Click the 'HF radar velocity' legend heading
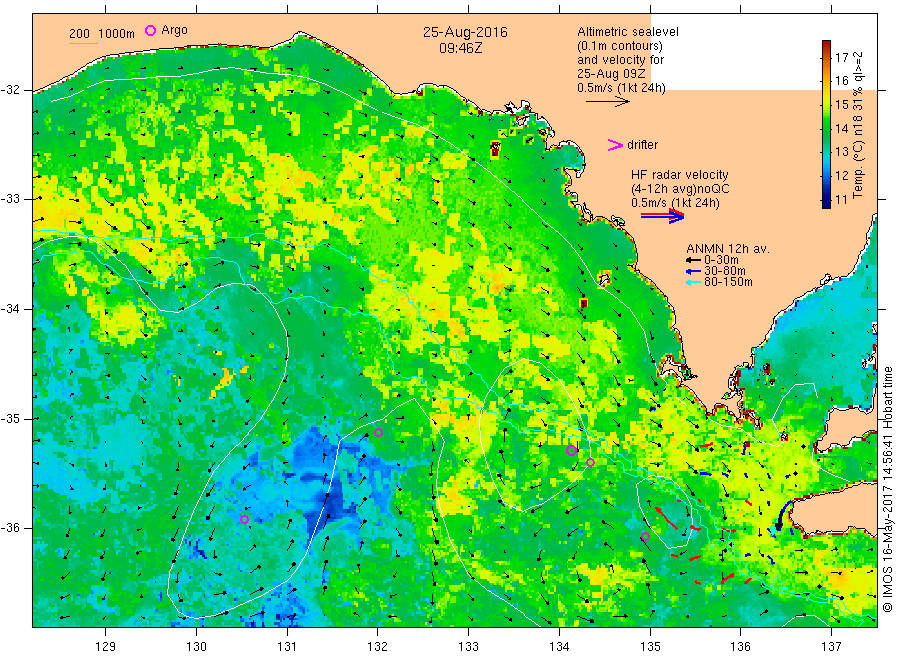The width and height of the screenshot is (900, 660). (680, 175)
